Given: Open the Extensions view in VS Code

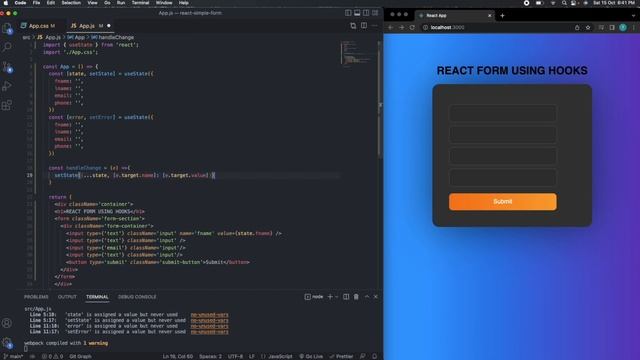Looking at the screenshot, I should pyautogui.click(x=7, y=105).
